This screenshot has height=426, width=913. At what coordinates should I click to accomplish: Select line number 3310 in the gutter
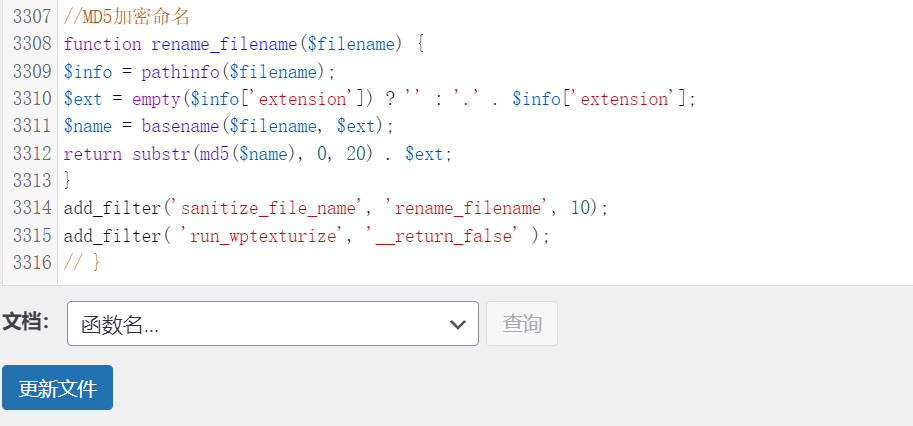pyautogui.click(x=31, y=99)
